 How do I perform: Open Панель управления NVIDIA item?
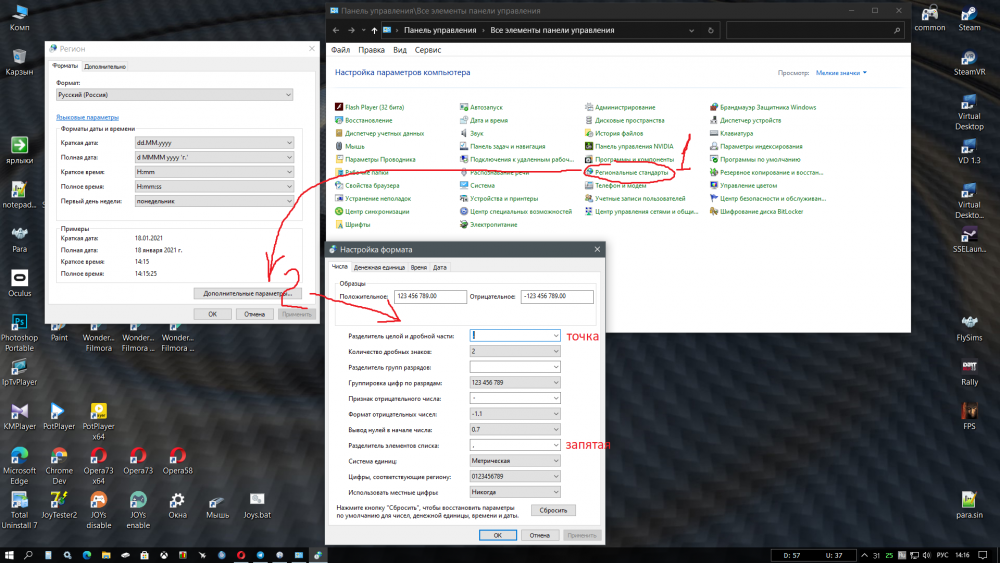634,146
